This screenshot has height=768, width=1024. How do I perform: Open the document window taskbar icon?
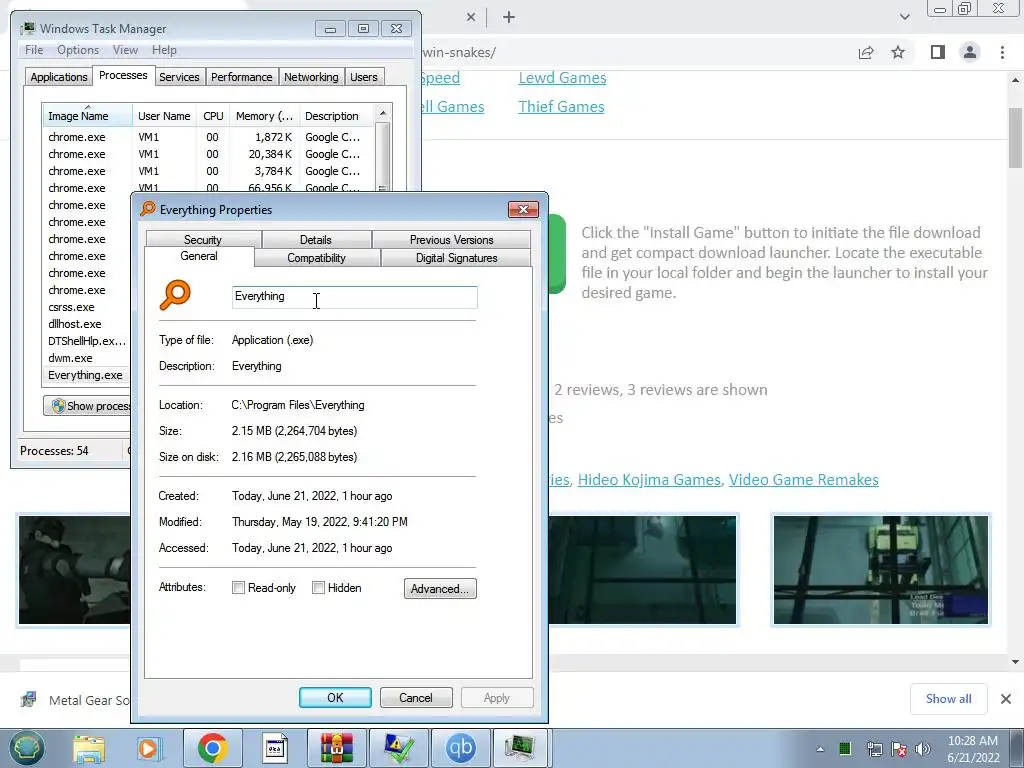coord(274,748)
